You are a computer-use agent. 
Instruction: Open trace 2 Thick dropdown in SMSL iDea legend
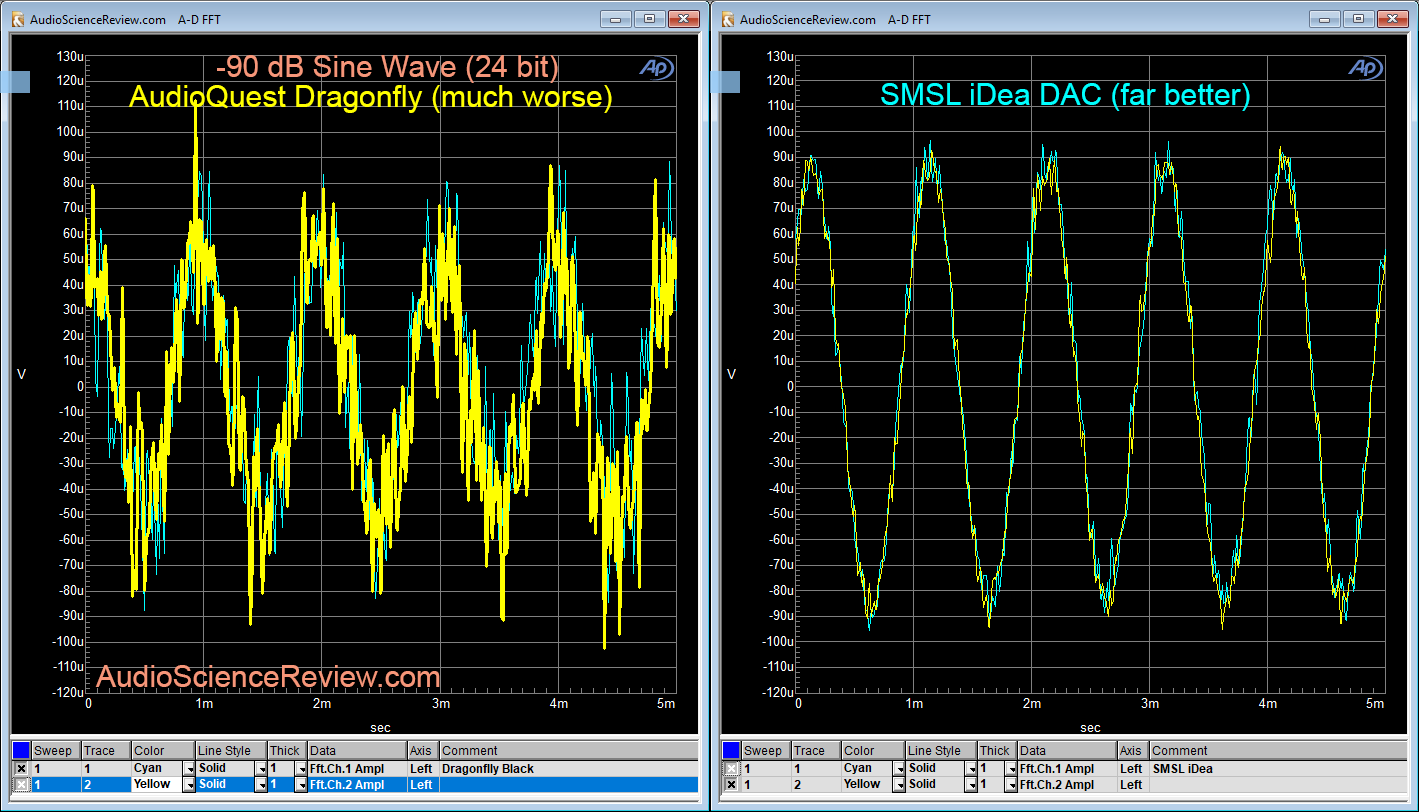tap(1010, 785)
